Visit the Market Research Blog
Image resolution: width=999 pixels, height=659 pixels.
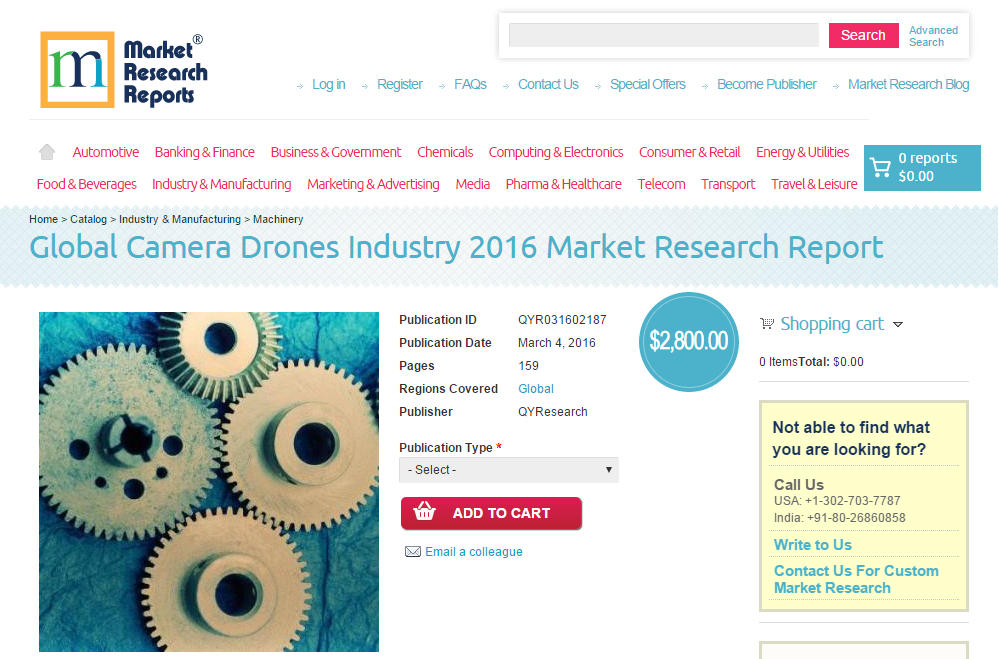point(908,85)
